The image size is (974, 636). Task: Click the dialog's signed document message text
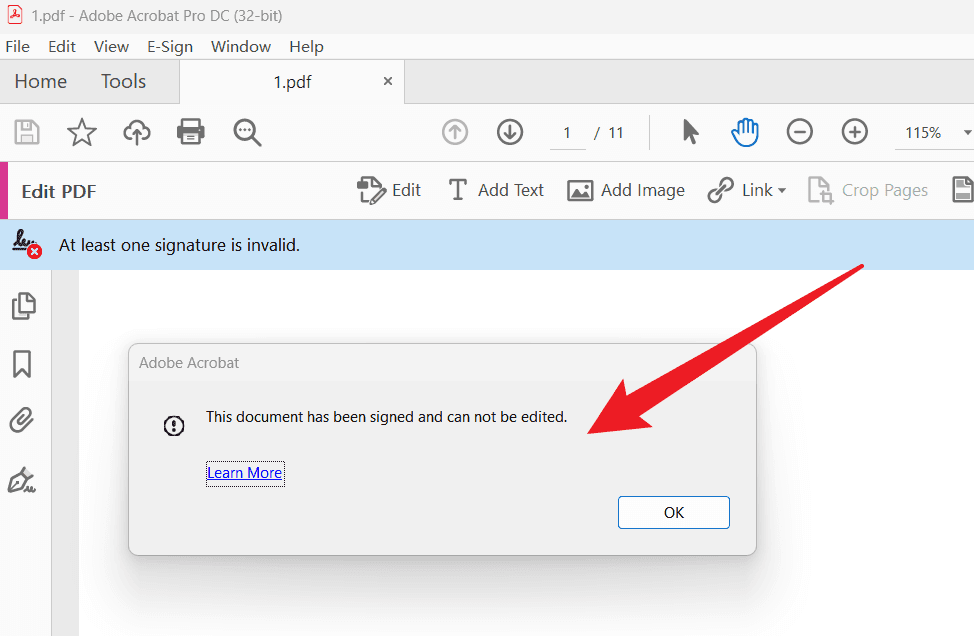coord(386,417)
